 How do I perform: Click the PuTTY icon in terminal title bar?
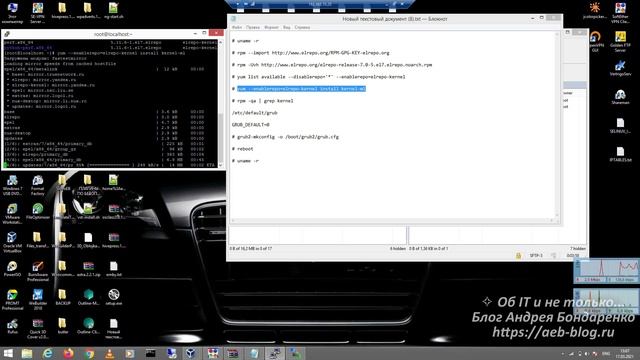point(7,34)
